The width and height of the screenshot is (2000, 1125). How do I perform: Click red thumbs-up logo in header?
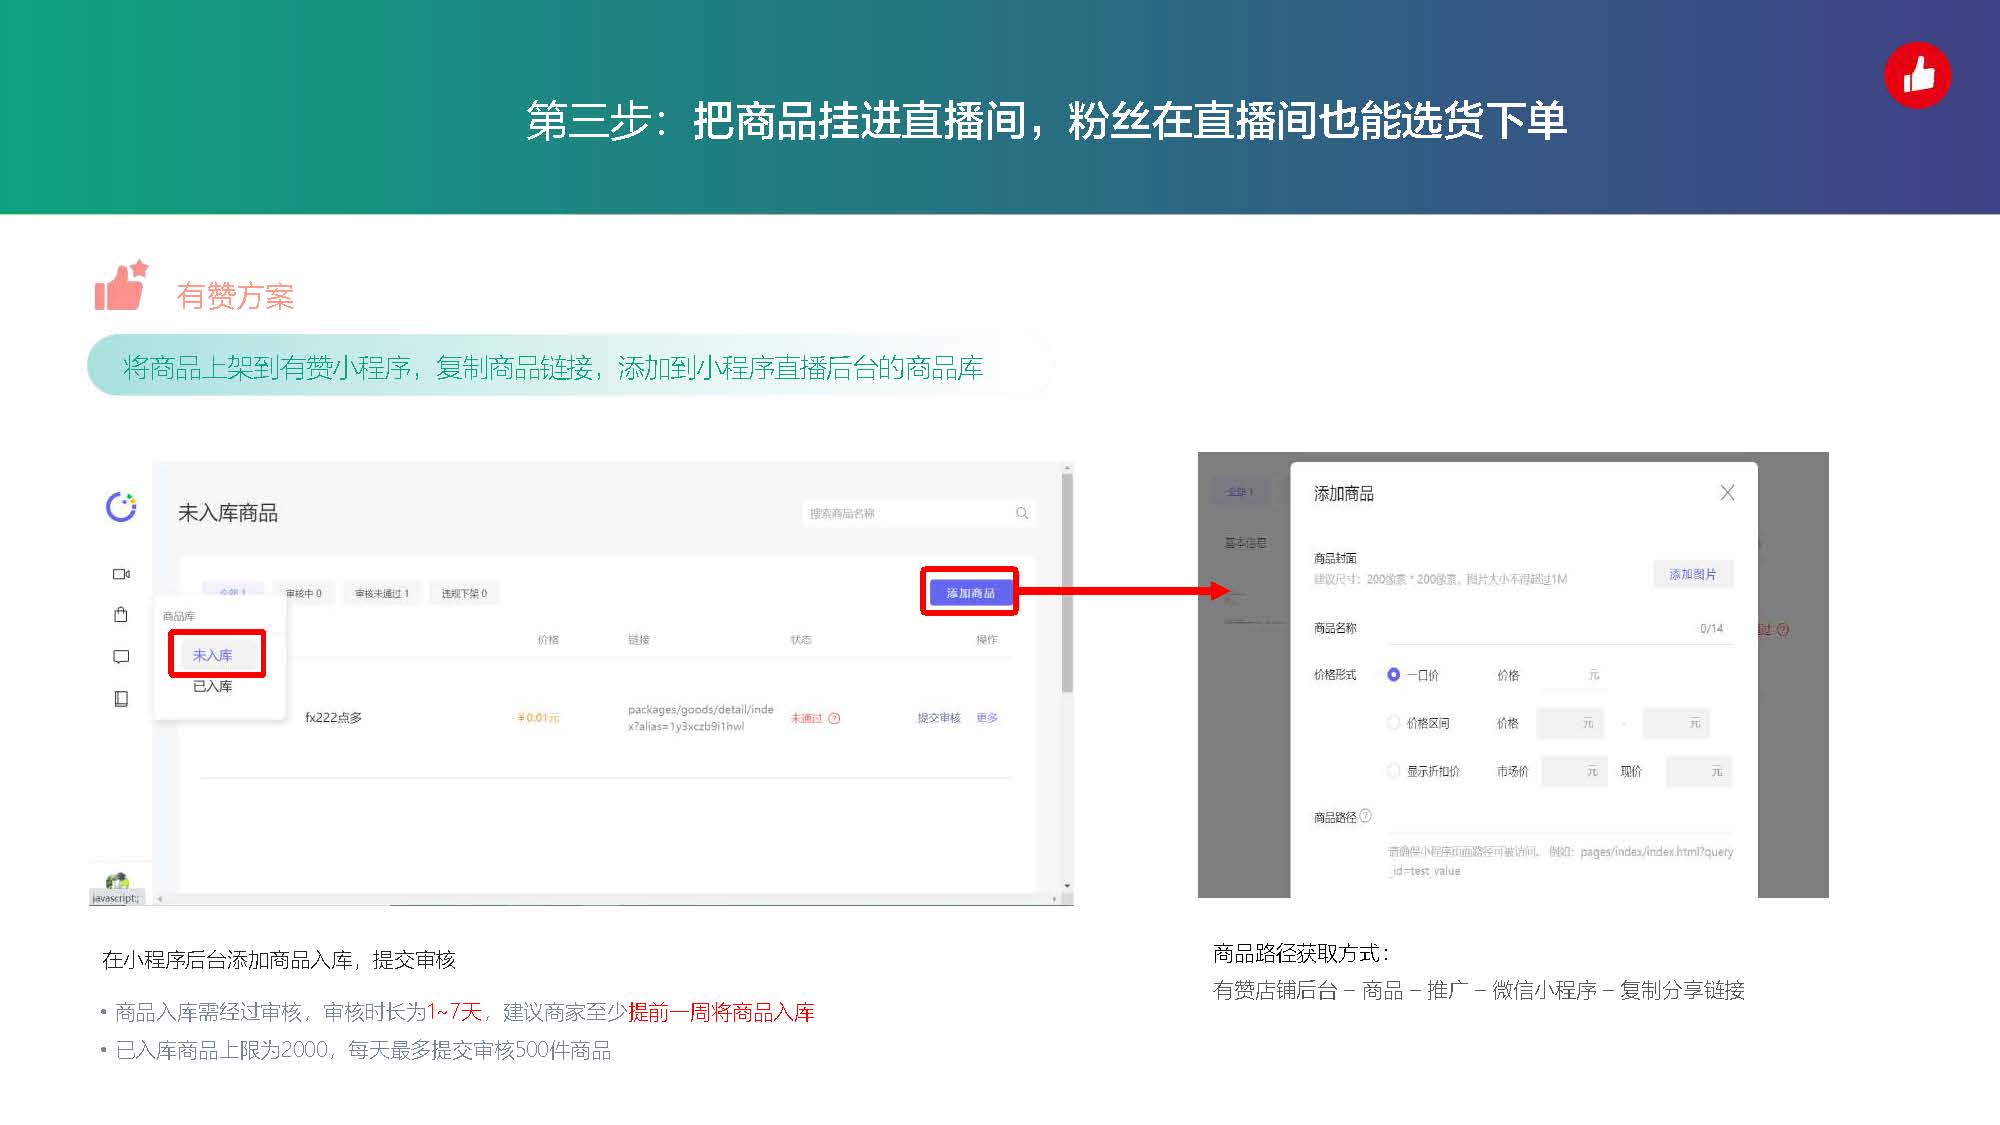coord(1917,75)
